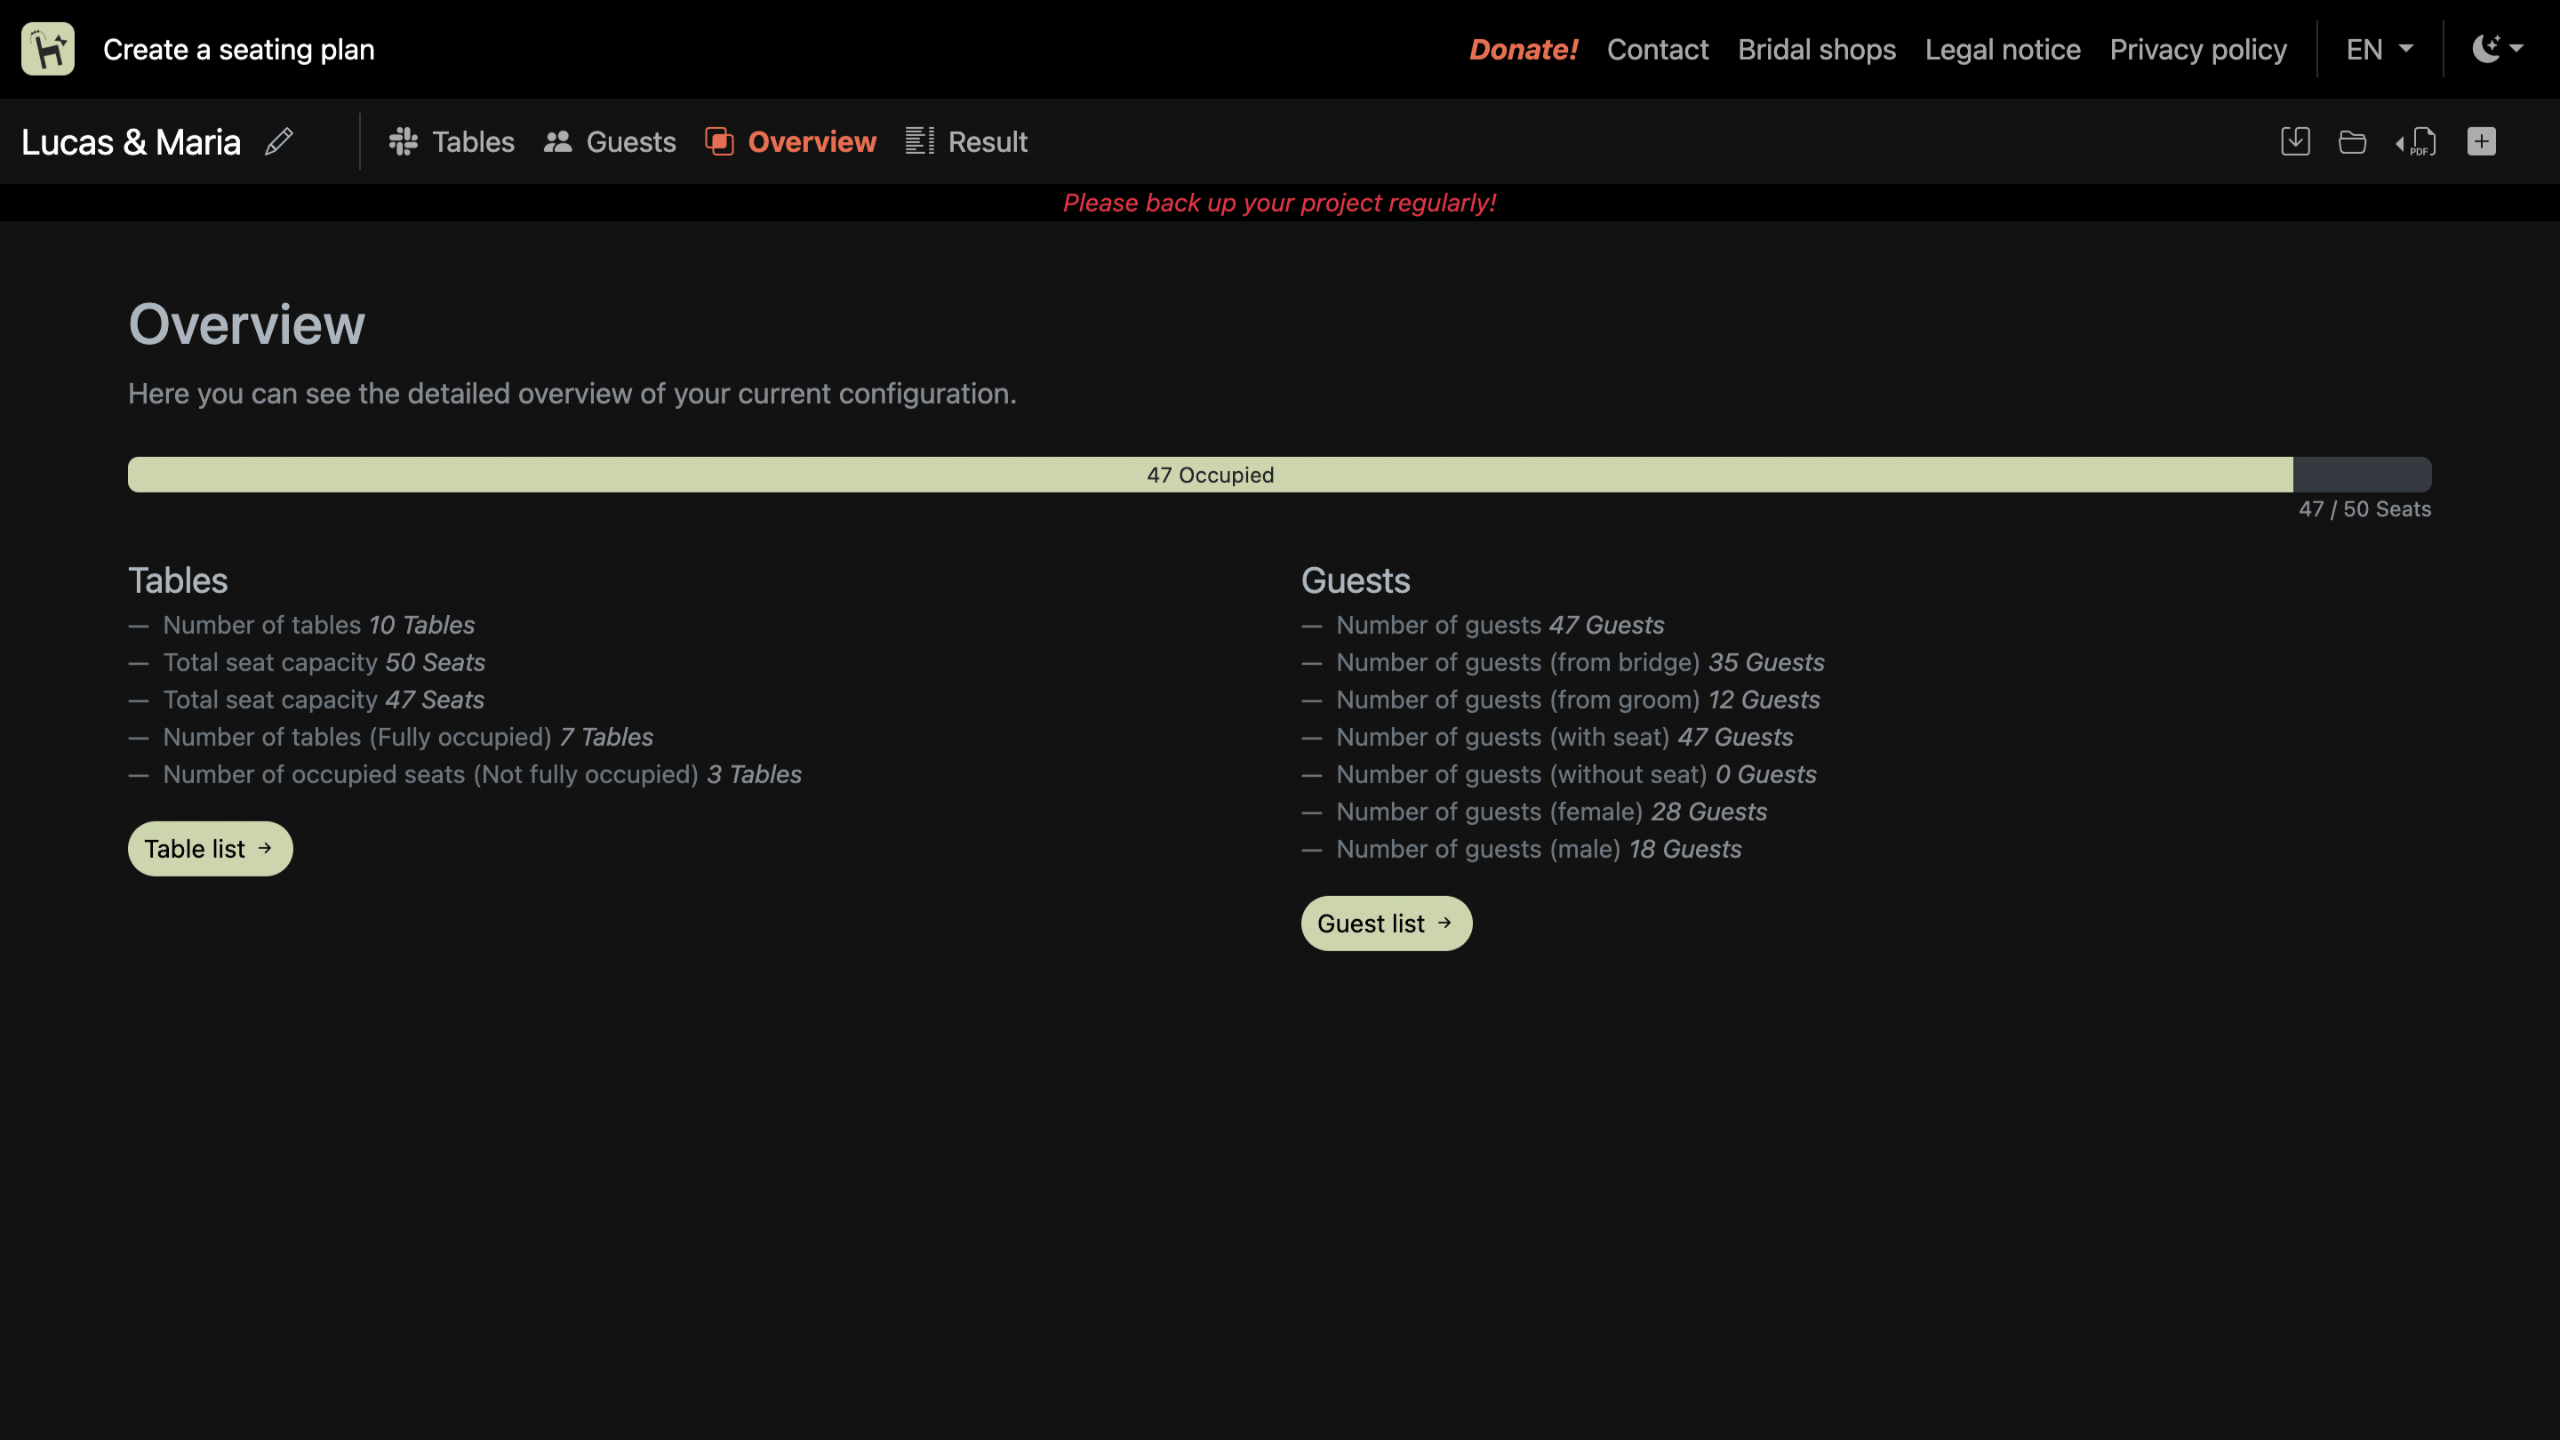Click the without seat 0 Guests line
Screen dimensions: 2560x1440
[x=1576, y=773]
